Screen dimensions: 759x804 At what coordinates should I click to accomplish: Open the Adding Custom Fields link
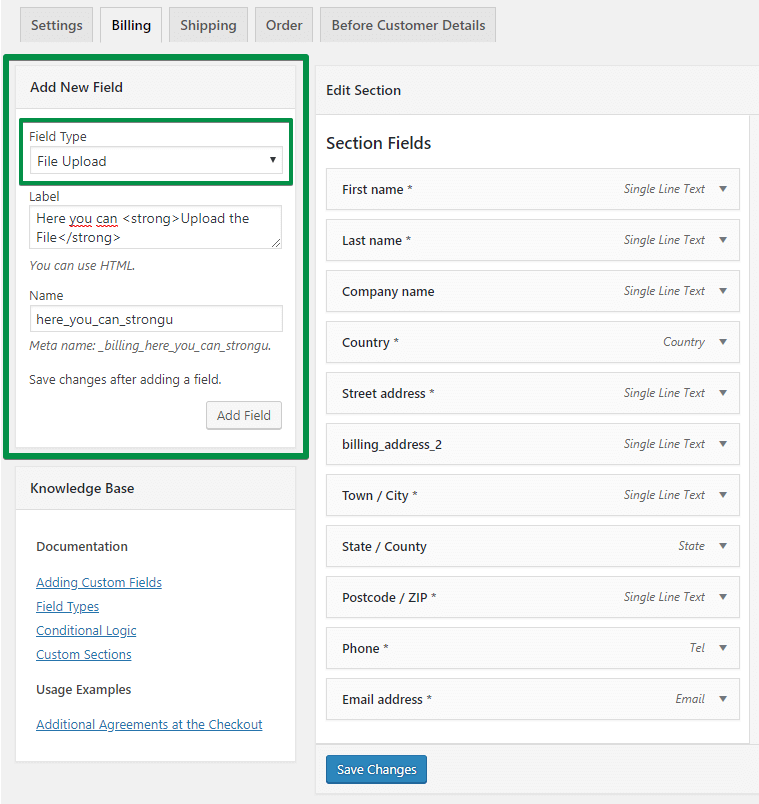99,582
